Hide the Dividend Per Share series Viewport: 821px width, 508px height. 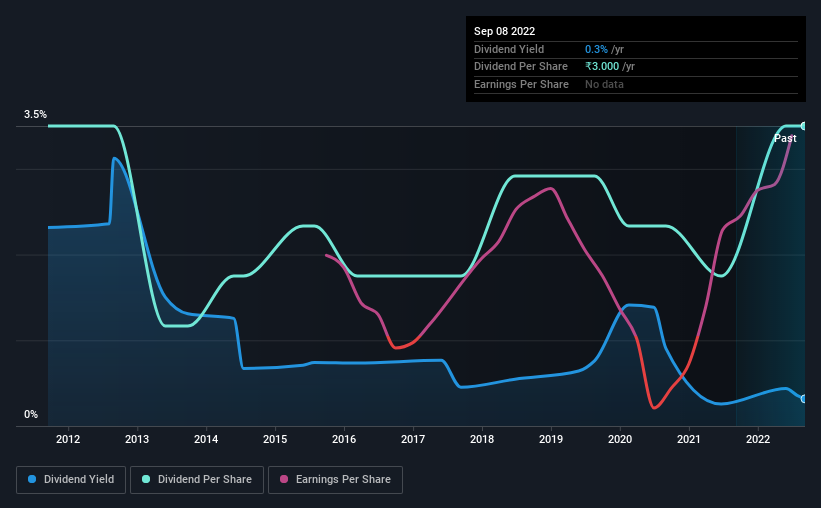pos(202,480)
